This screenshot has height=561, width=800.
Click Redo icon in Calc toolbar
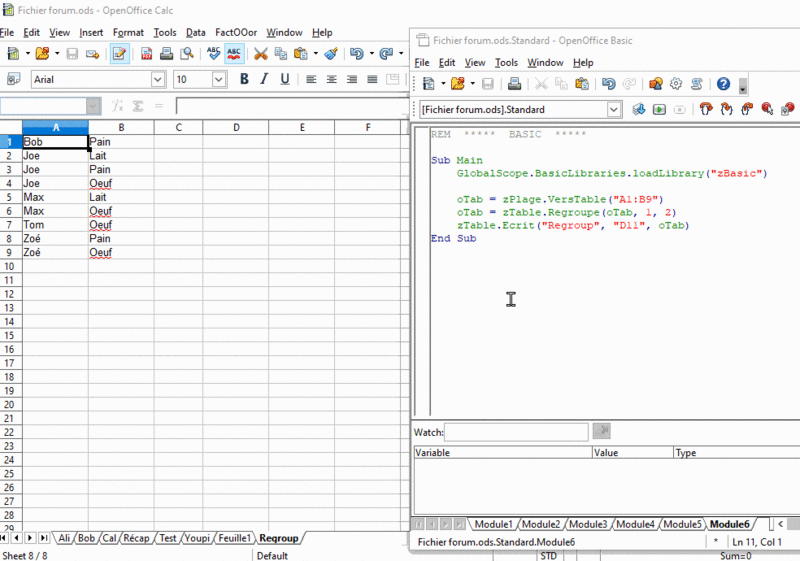tap(386, 54)
